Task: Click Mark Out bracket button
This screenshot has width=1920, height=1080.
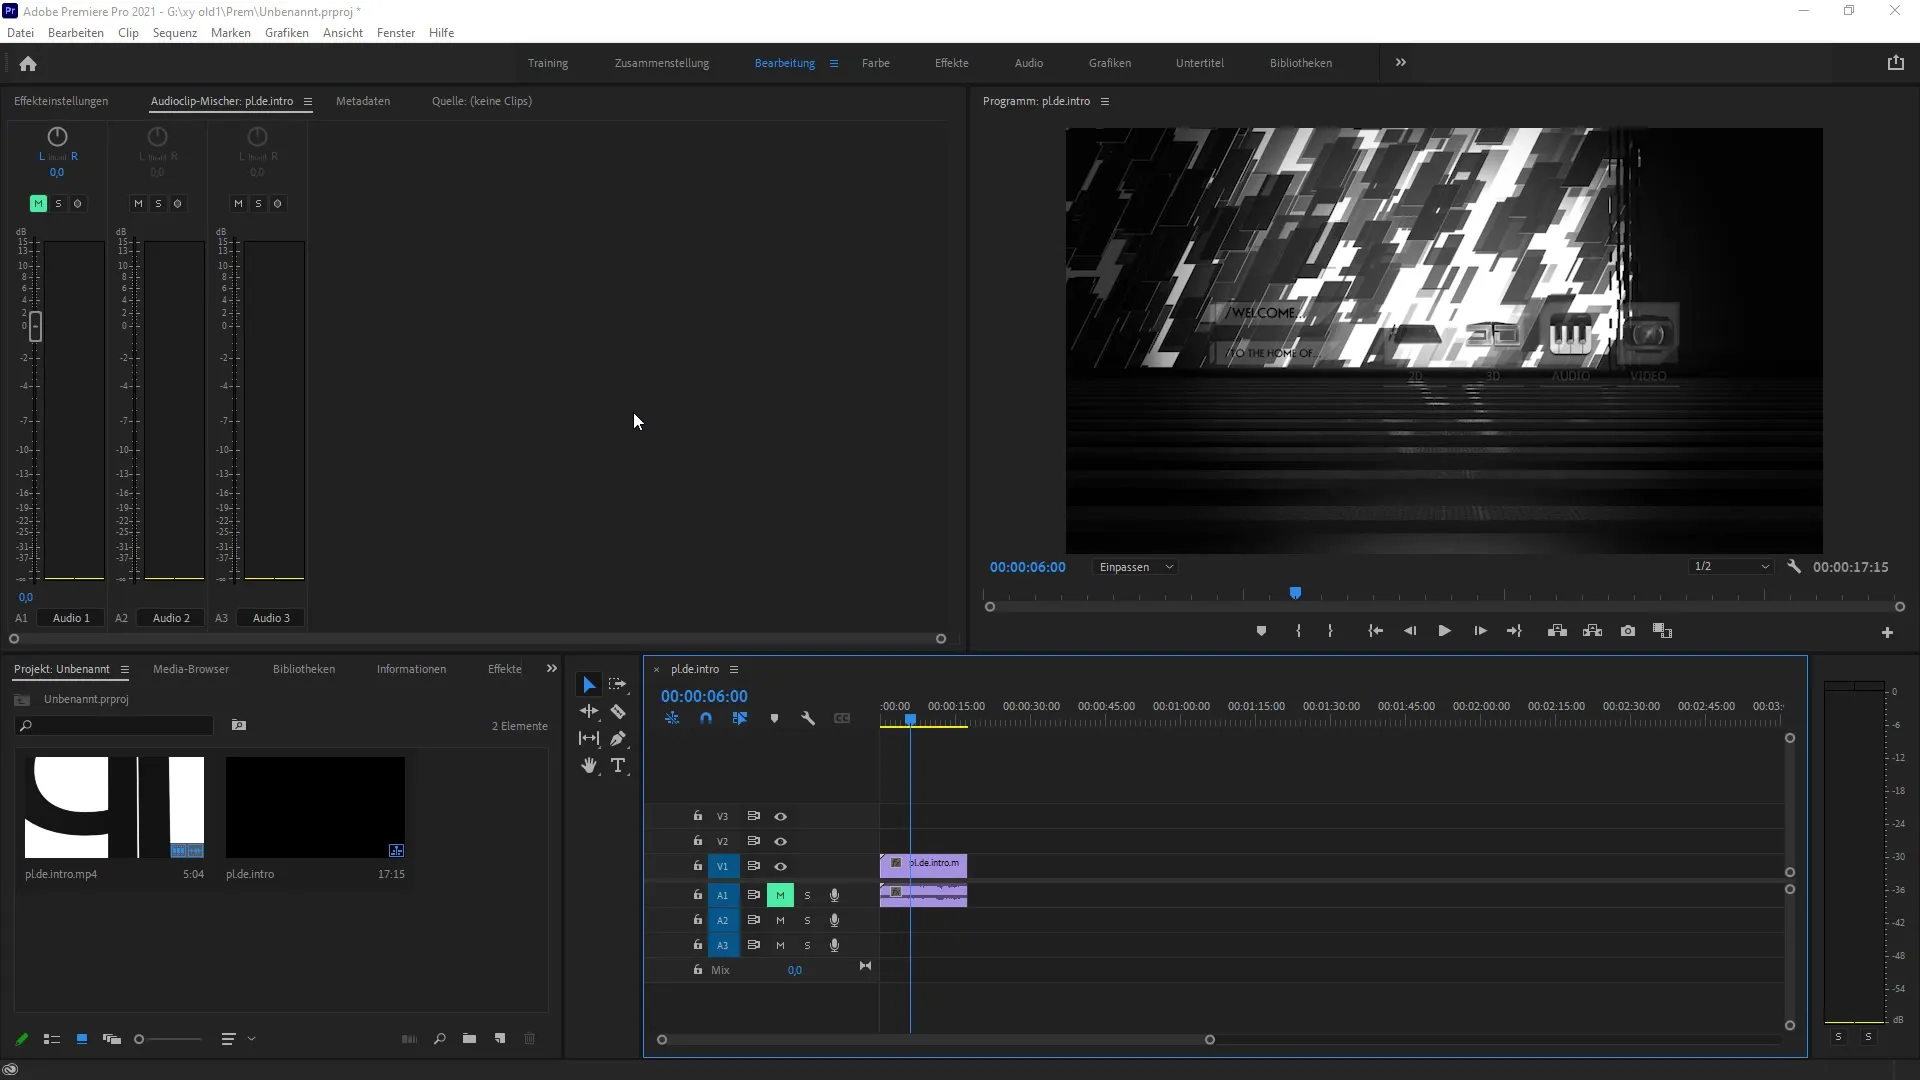Action: point(1330,632)
